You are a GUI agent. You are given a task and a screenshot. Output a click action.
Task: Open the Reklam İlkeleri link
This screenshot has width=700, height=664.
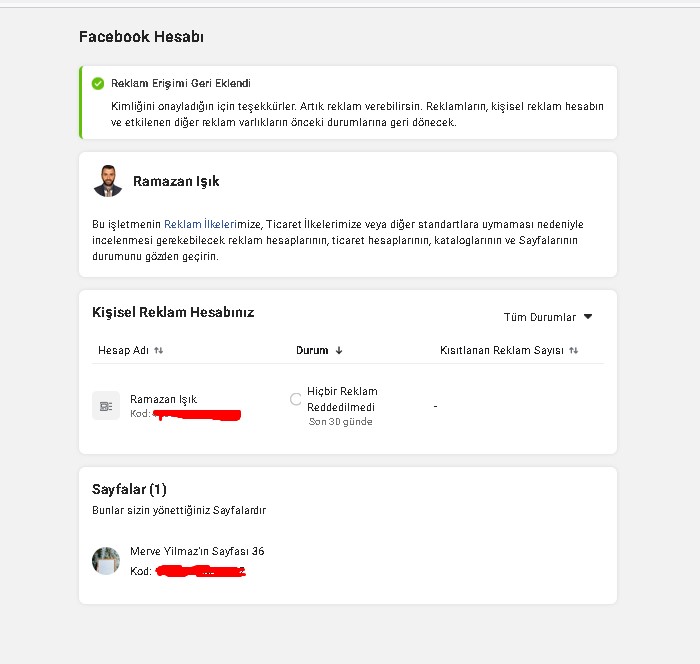click(x=200, y=224)
